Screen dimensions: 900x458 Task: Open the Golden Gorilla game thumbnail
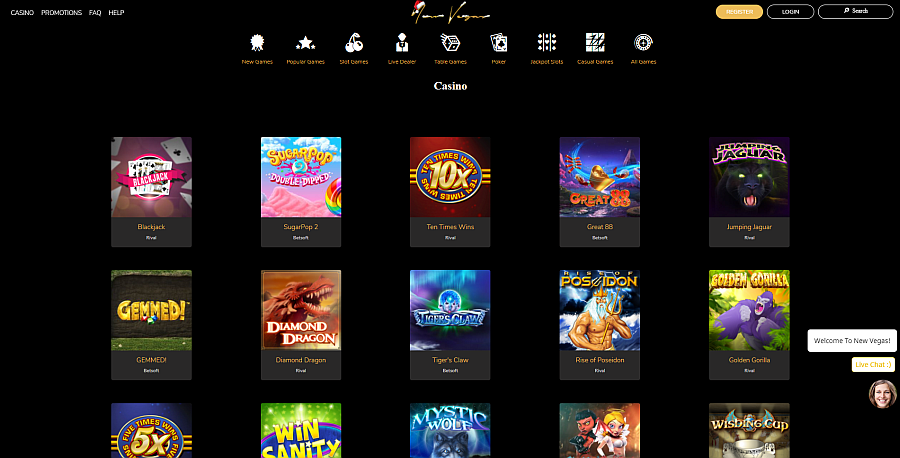pyautogui.click(x=749, y=310)
